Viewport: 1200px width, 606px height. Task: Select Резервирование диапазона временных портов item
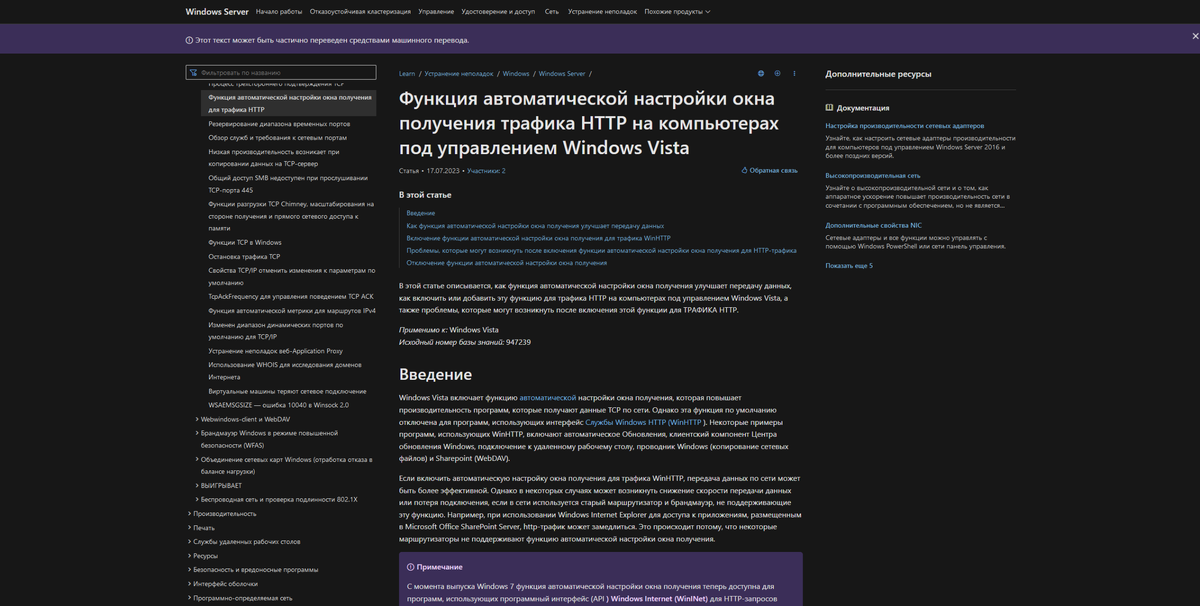click(x=279, y=124)
